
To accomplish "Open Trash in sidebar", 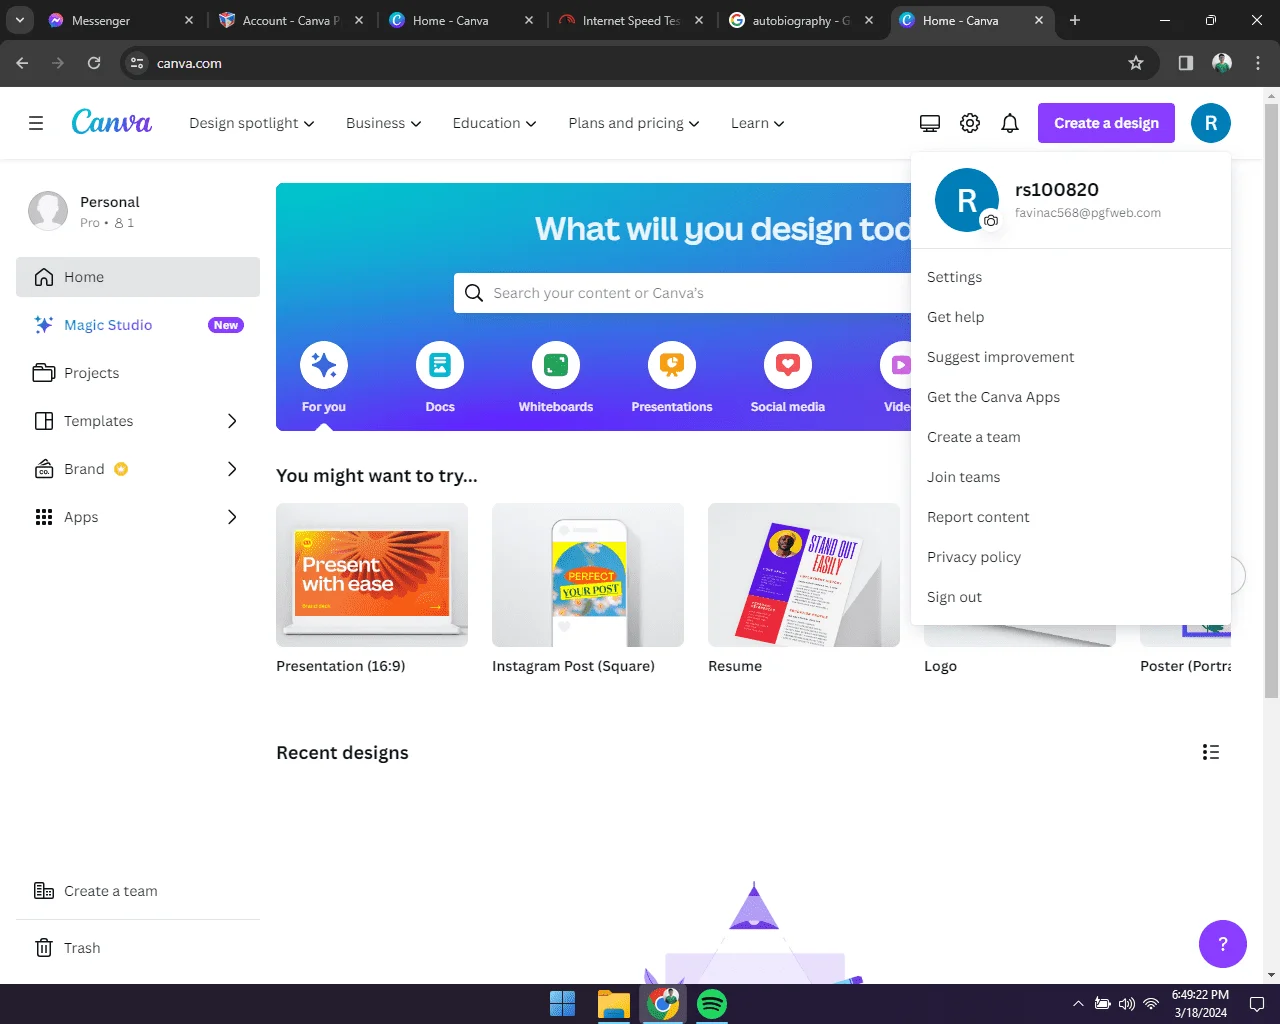I will point(138,948).
